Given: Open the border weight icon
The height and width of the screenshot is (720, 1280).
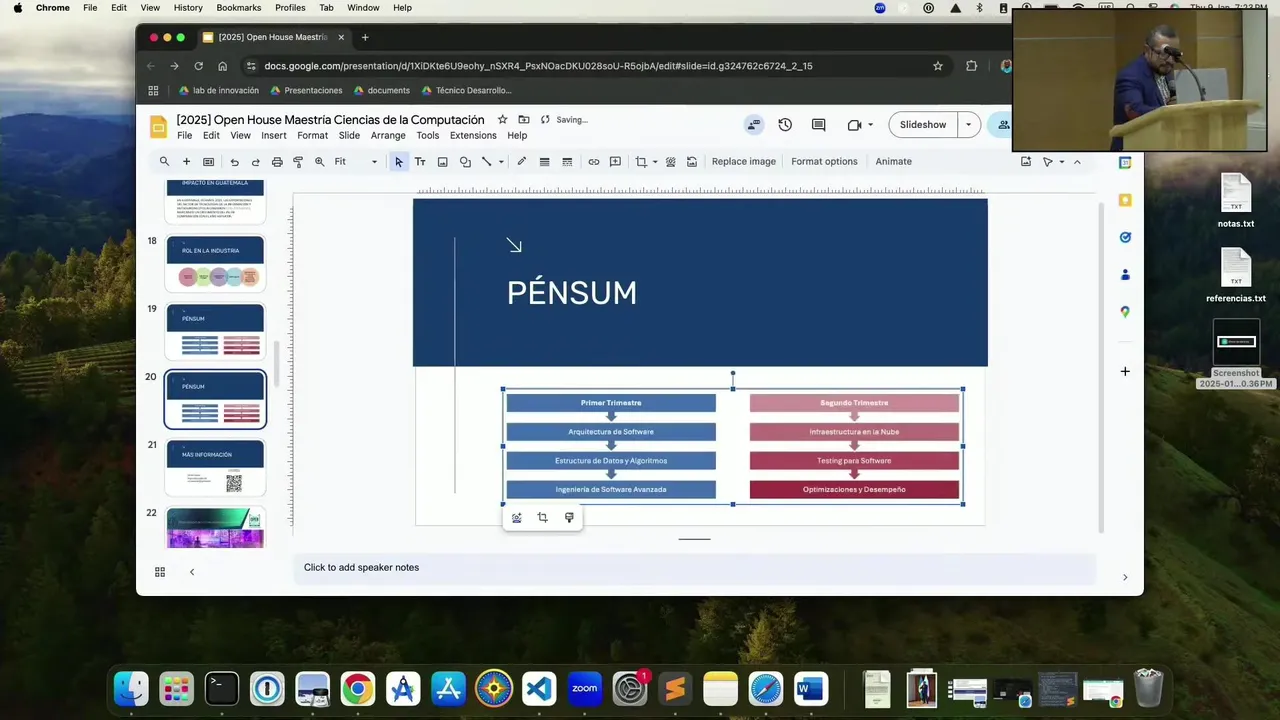Looking at the screenshot, I should click(x=544, y=161).
